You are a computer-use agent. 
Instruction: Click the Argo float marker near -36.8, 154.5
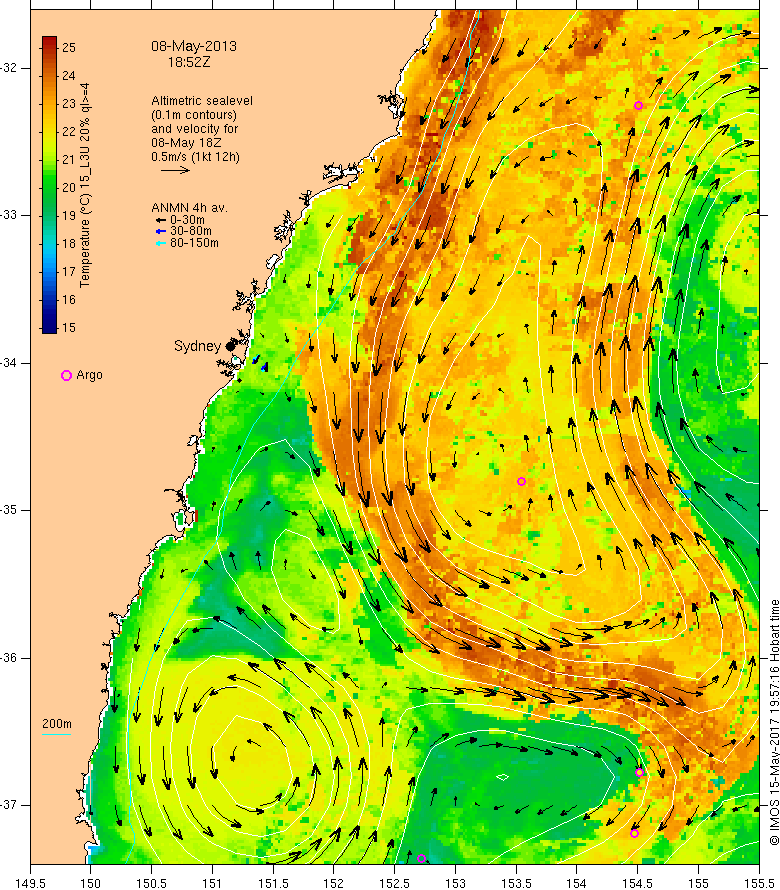pos(639,773)
